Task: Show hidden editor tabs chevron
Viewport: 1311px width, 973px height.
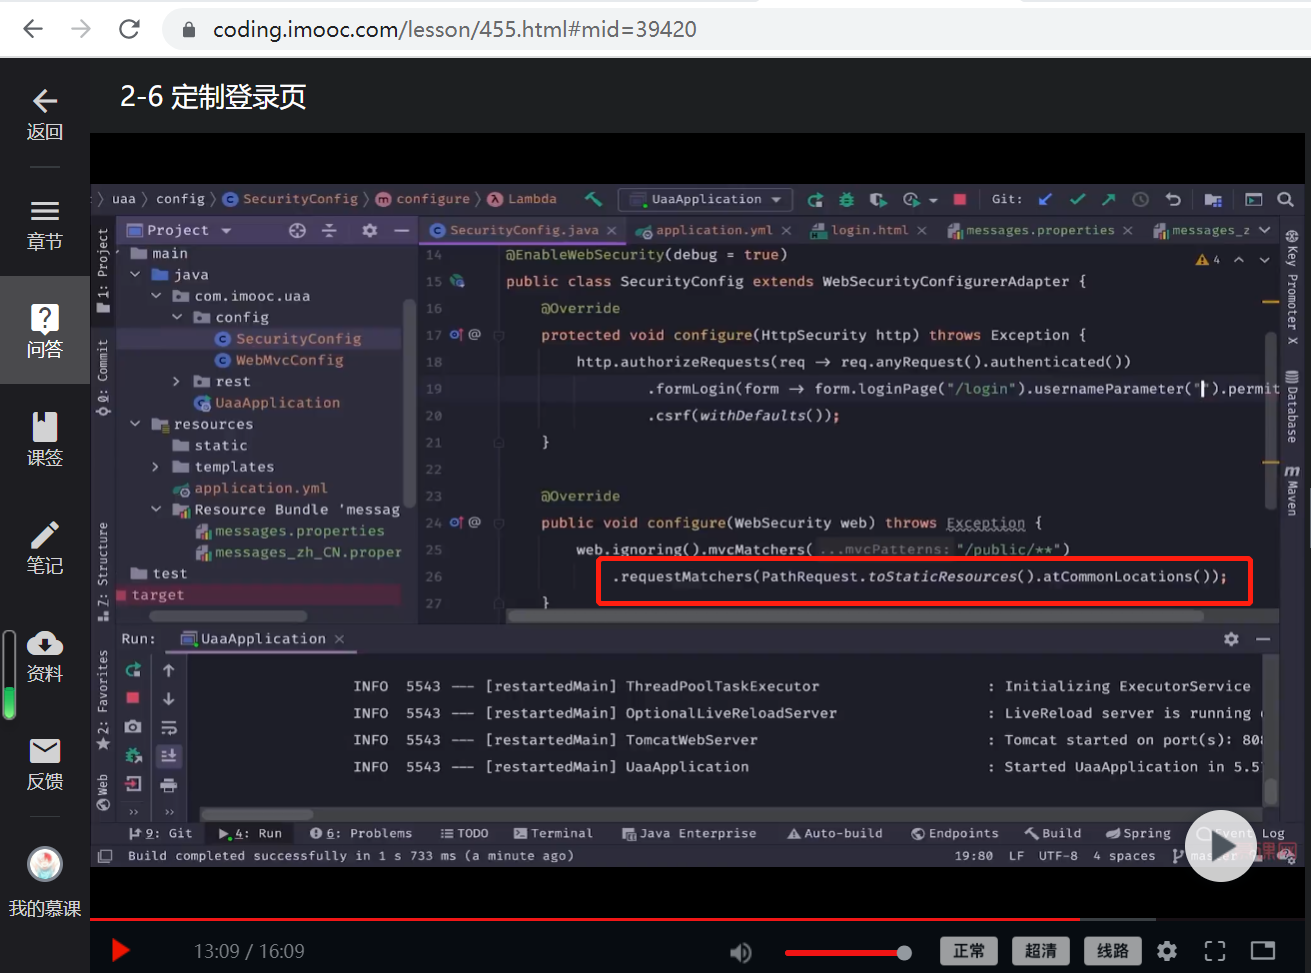Action: (x=1265, y=230)
